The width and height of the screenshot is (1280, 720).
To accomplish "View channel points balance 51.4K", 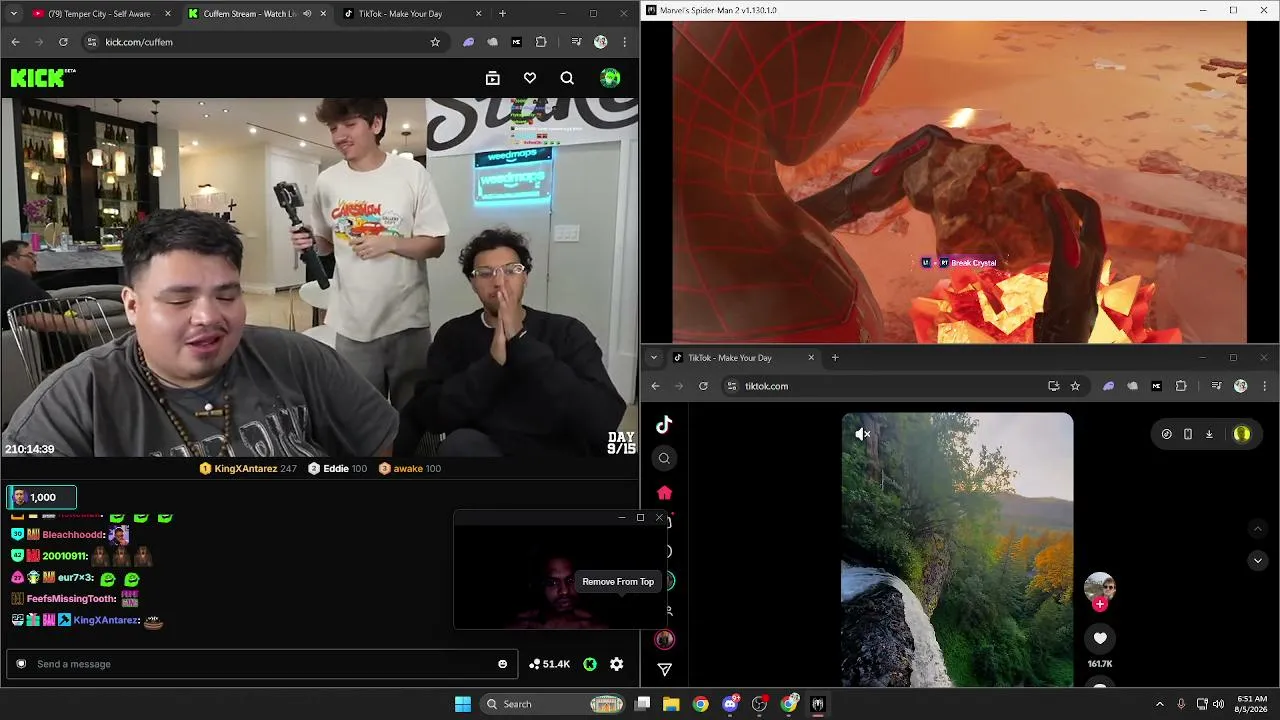I will (x=549, y=664).
